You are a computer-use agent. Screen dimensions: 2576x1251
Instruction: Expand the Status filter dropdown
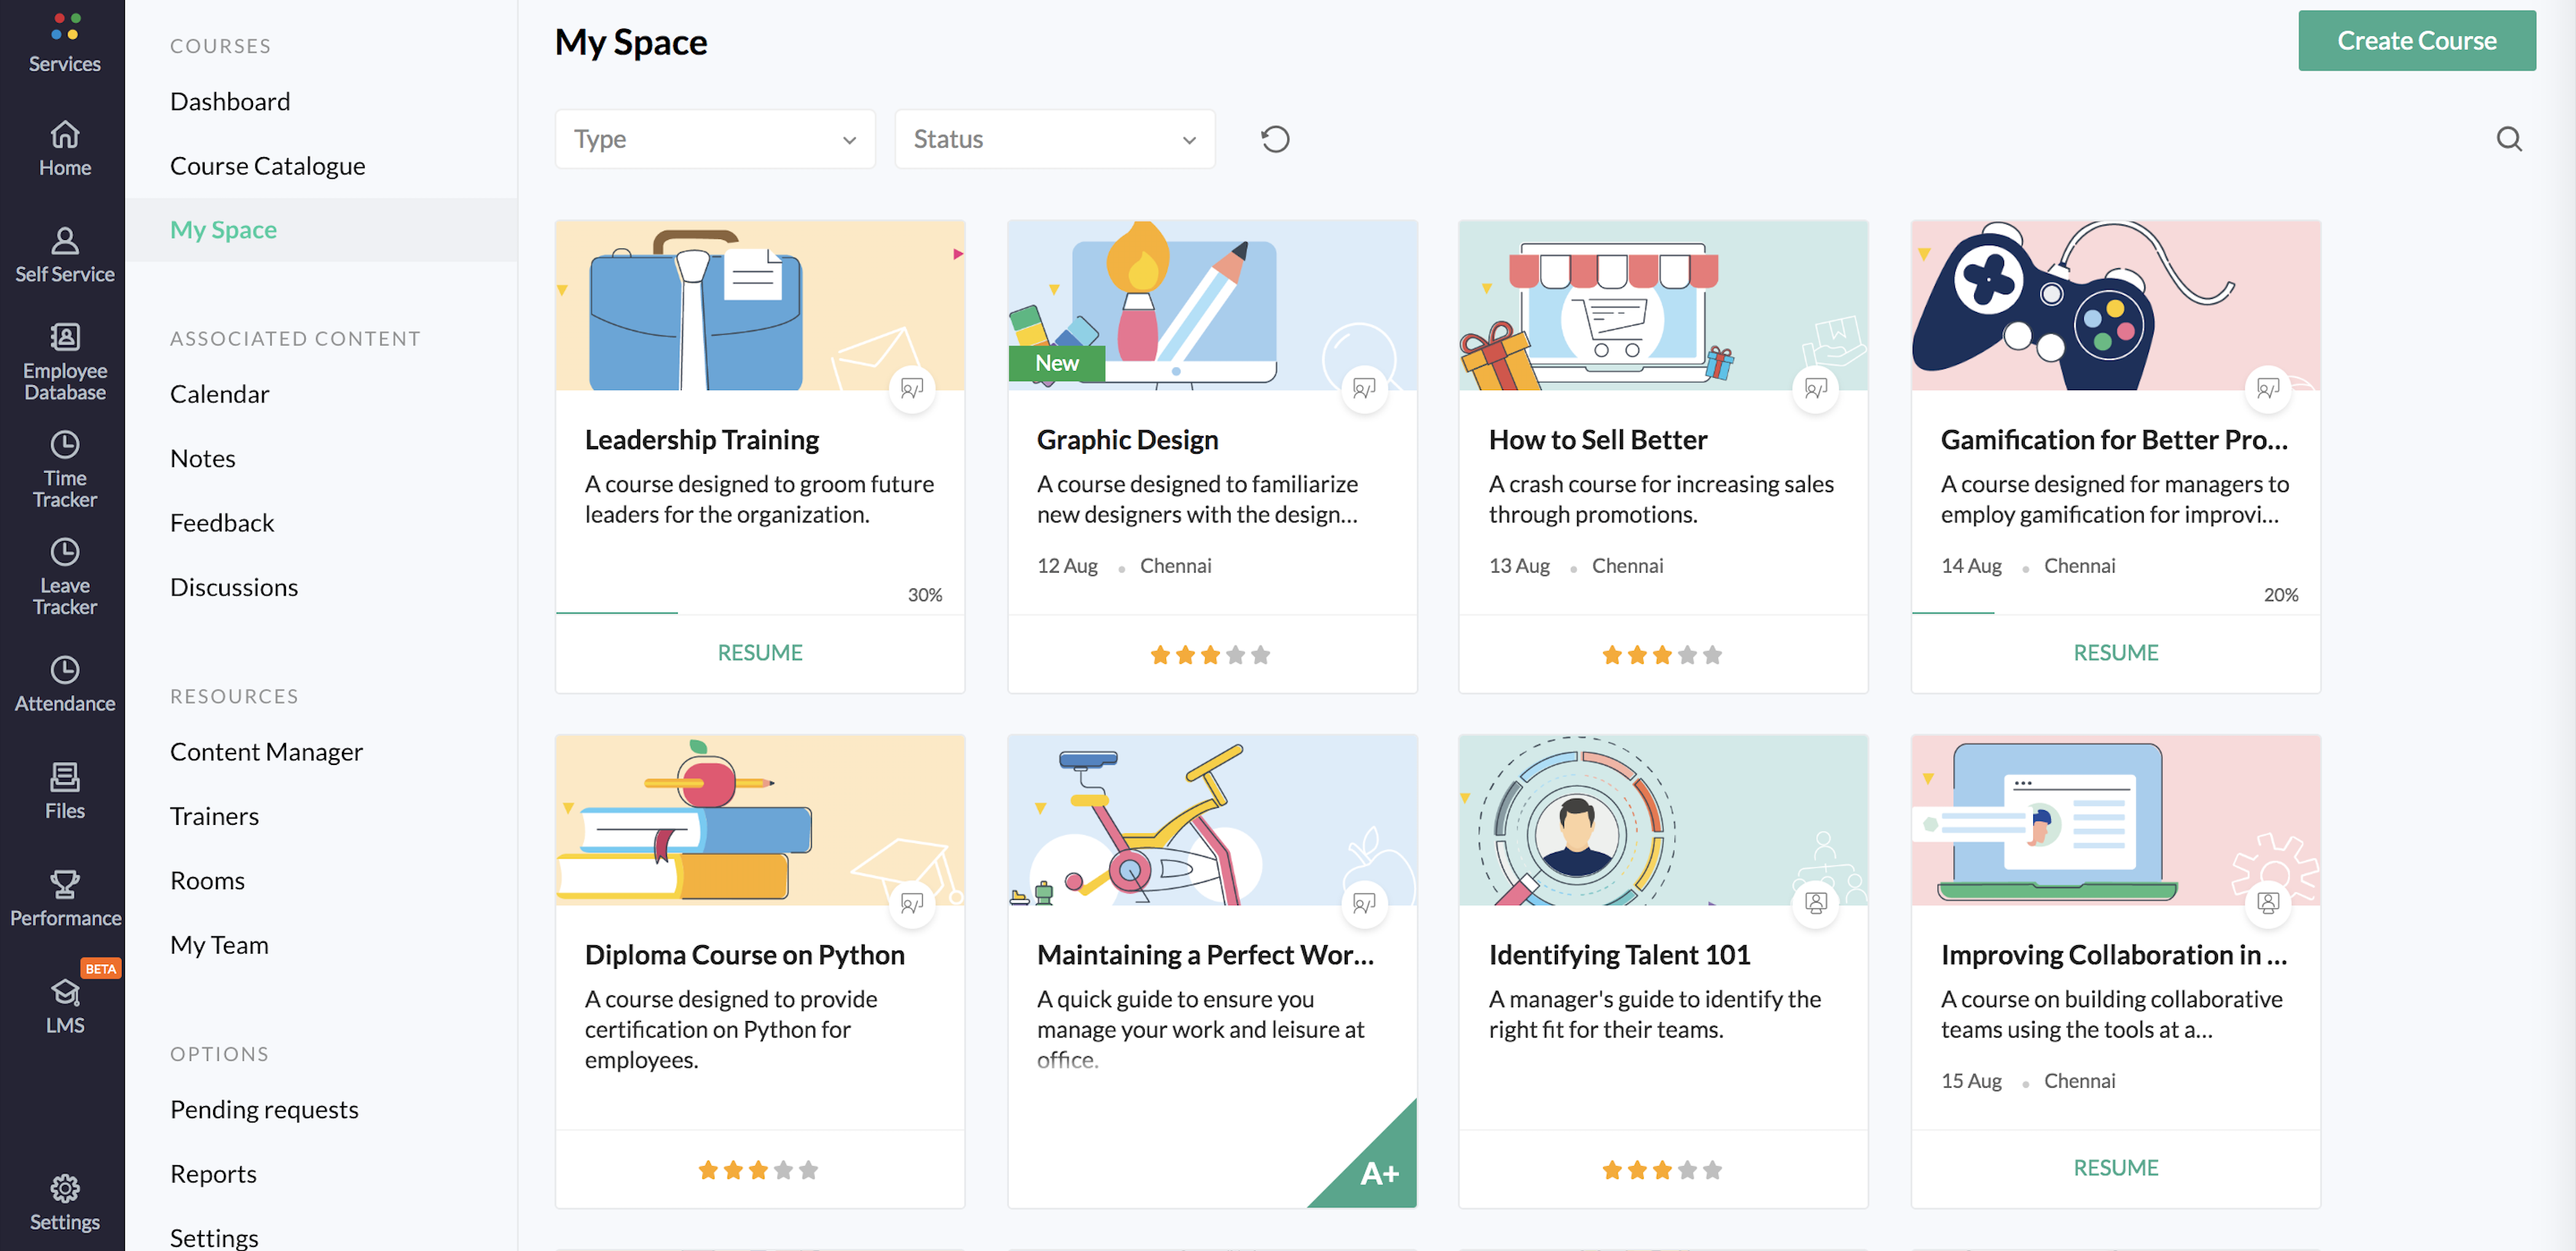pyautogui.click(x=1053, y=138)
